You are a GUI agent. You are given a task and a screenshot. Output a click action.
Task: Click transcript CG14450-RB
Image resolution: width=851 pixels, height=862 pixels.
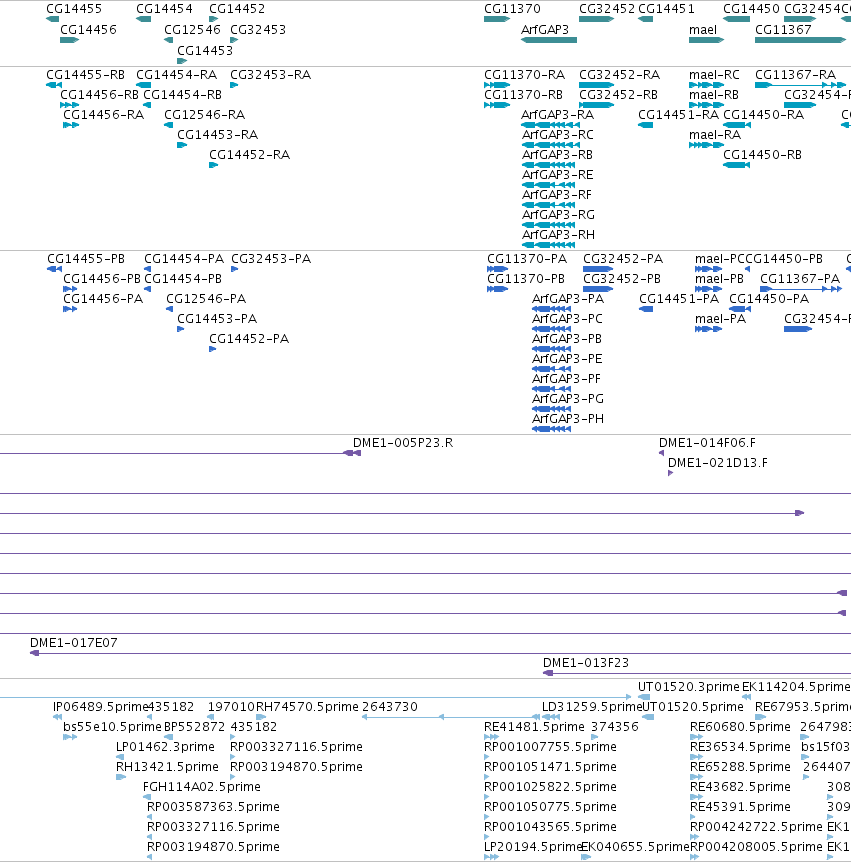737,165
